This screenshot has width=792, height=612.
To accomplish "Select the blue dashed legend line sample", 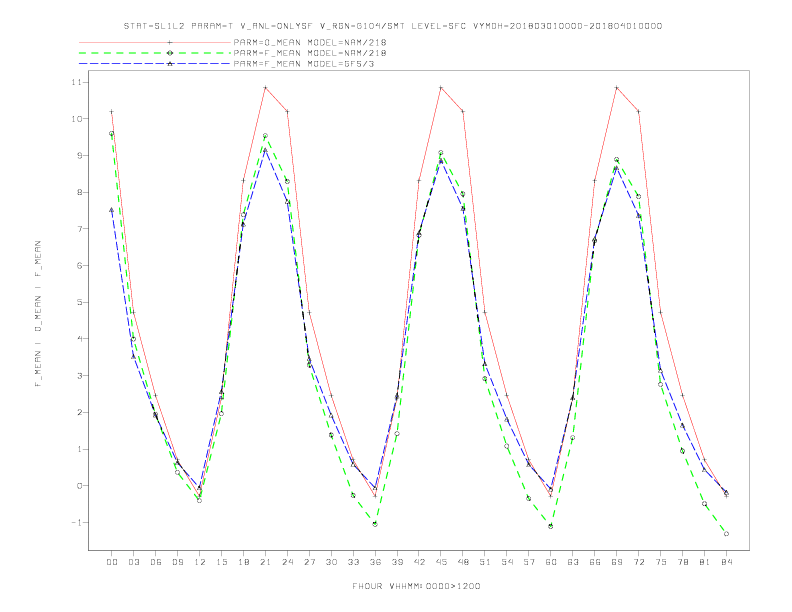I will [155, 64].
